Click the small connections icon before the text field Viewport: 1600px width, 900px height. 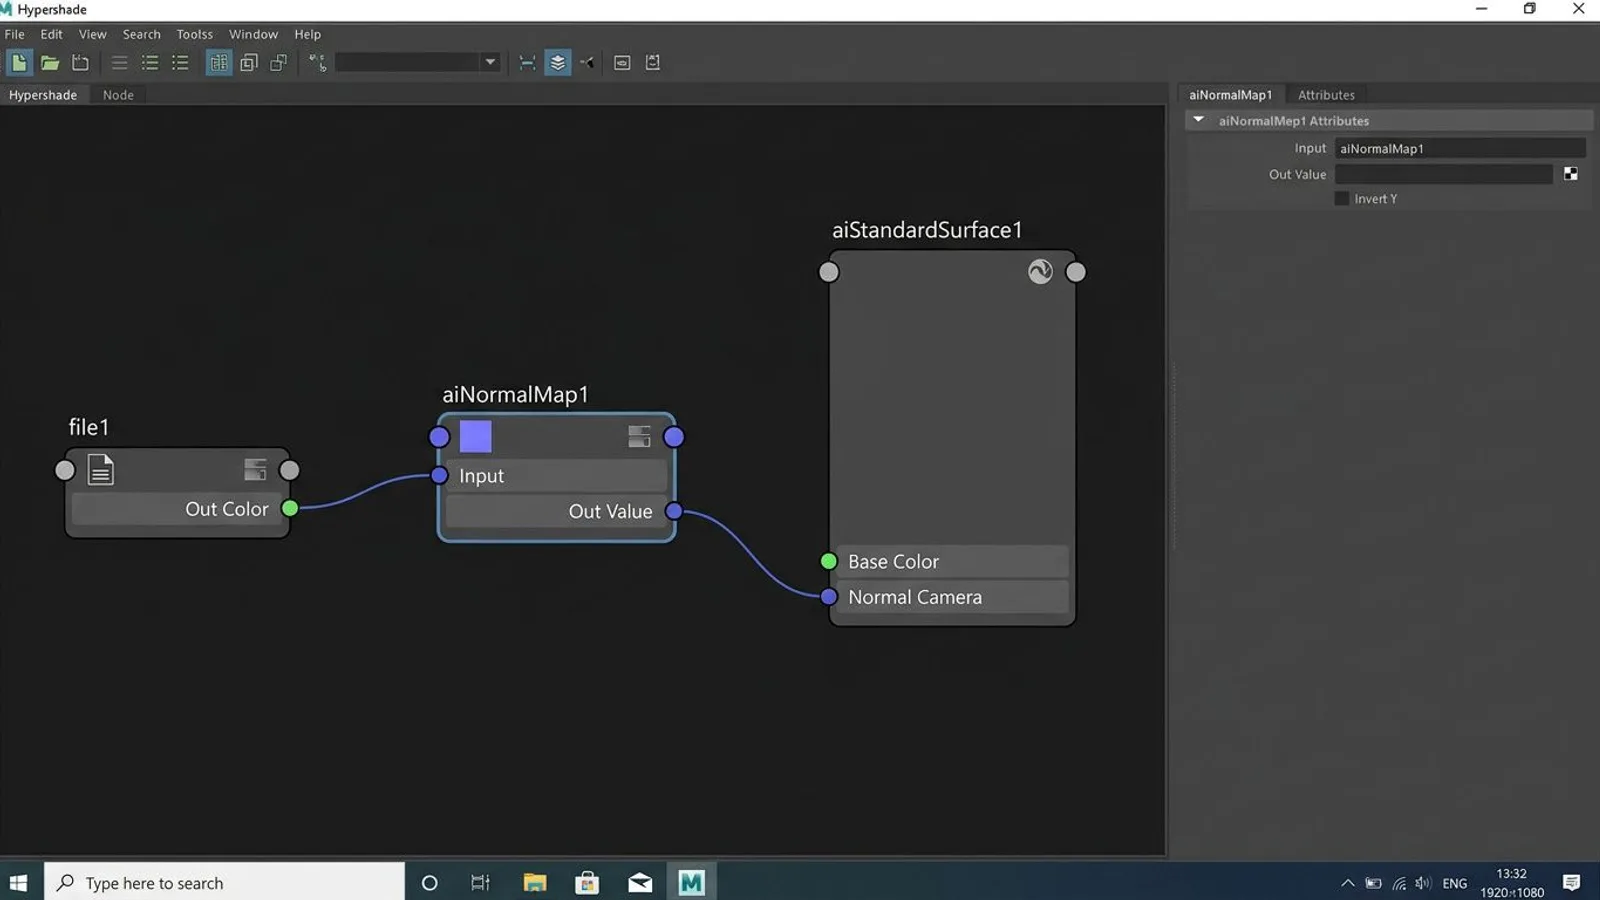click(x=317, y=63)
